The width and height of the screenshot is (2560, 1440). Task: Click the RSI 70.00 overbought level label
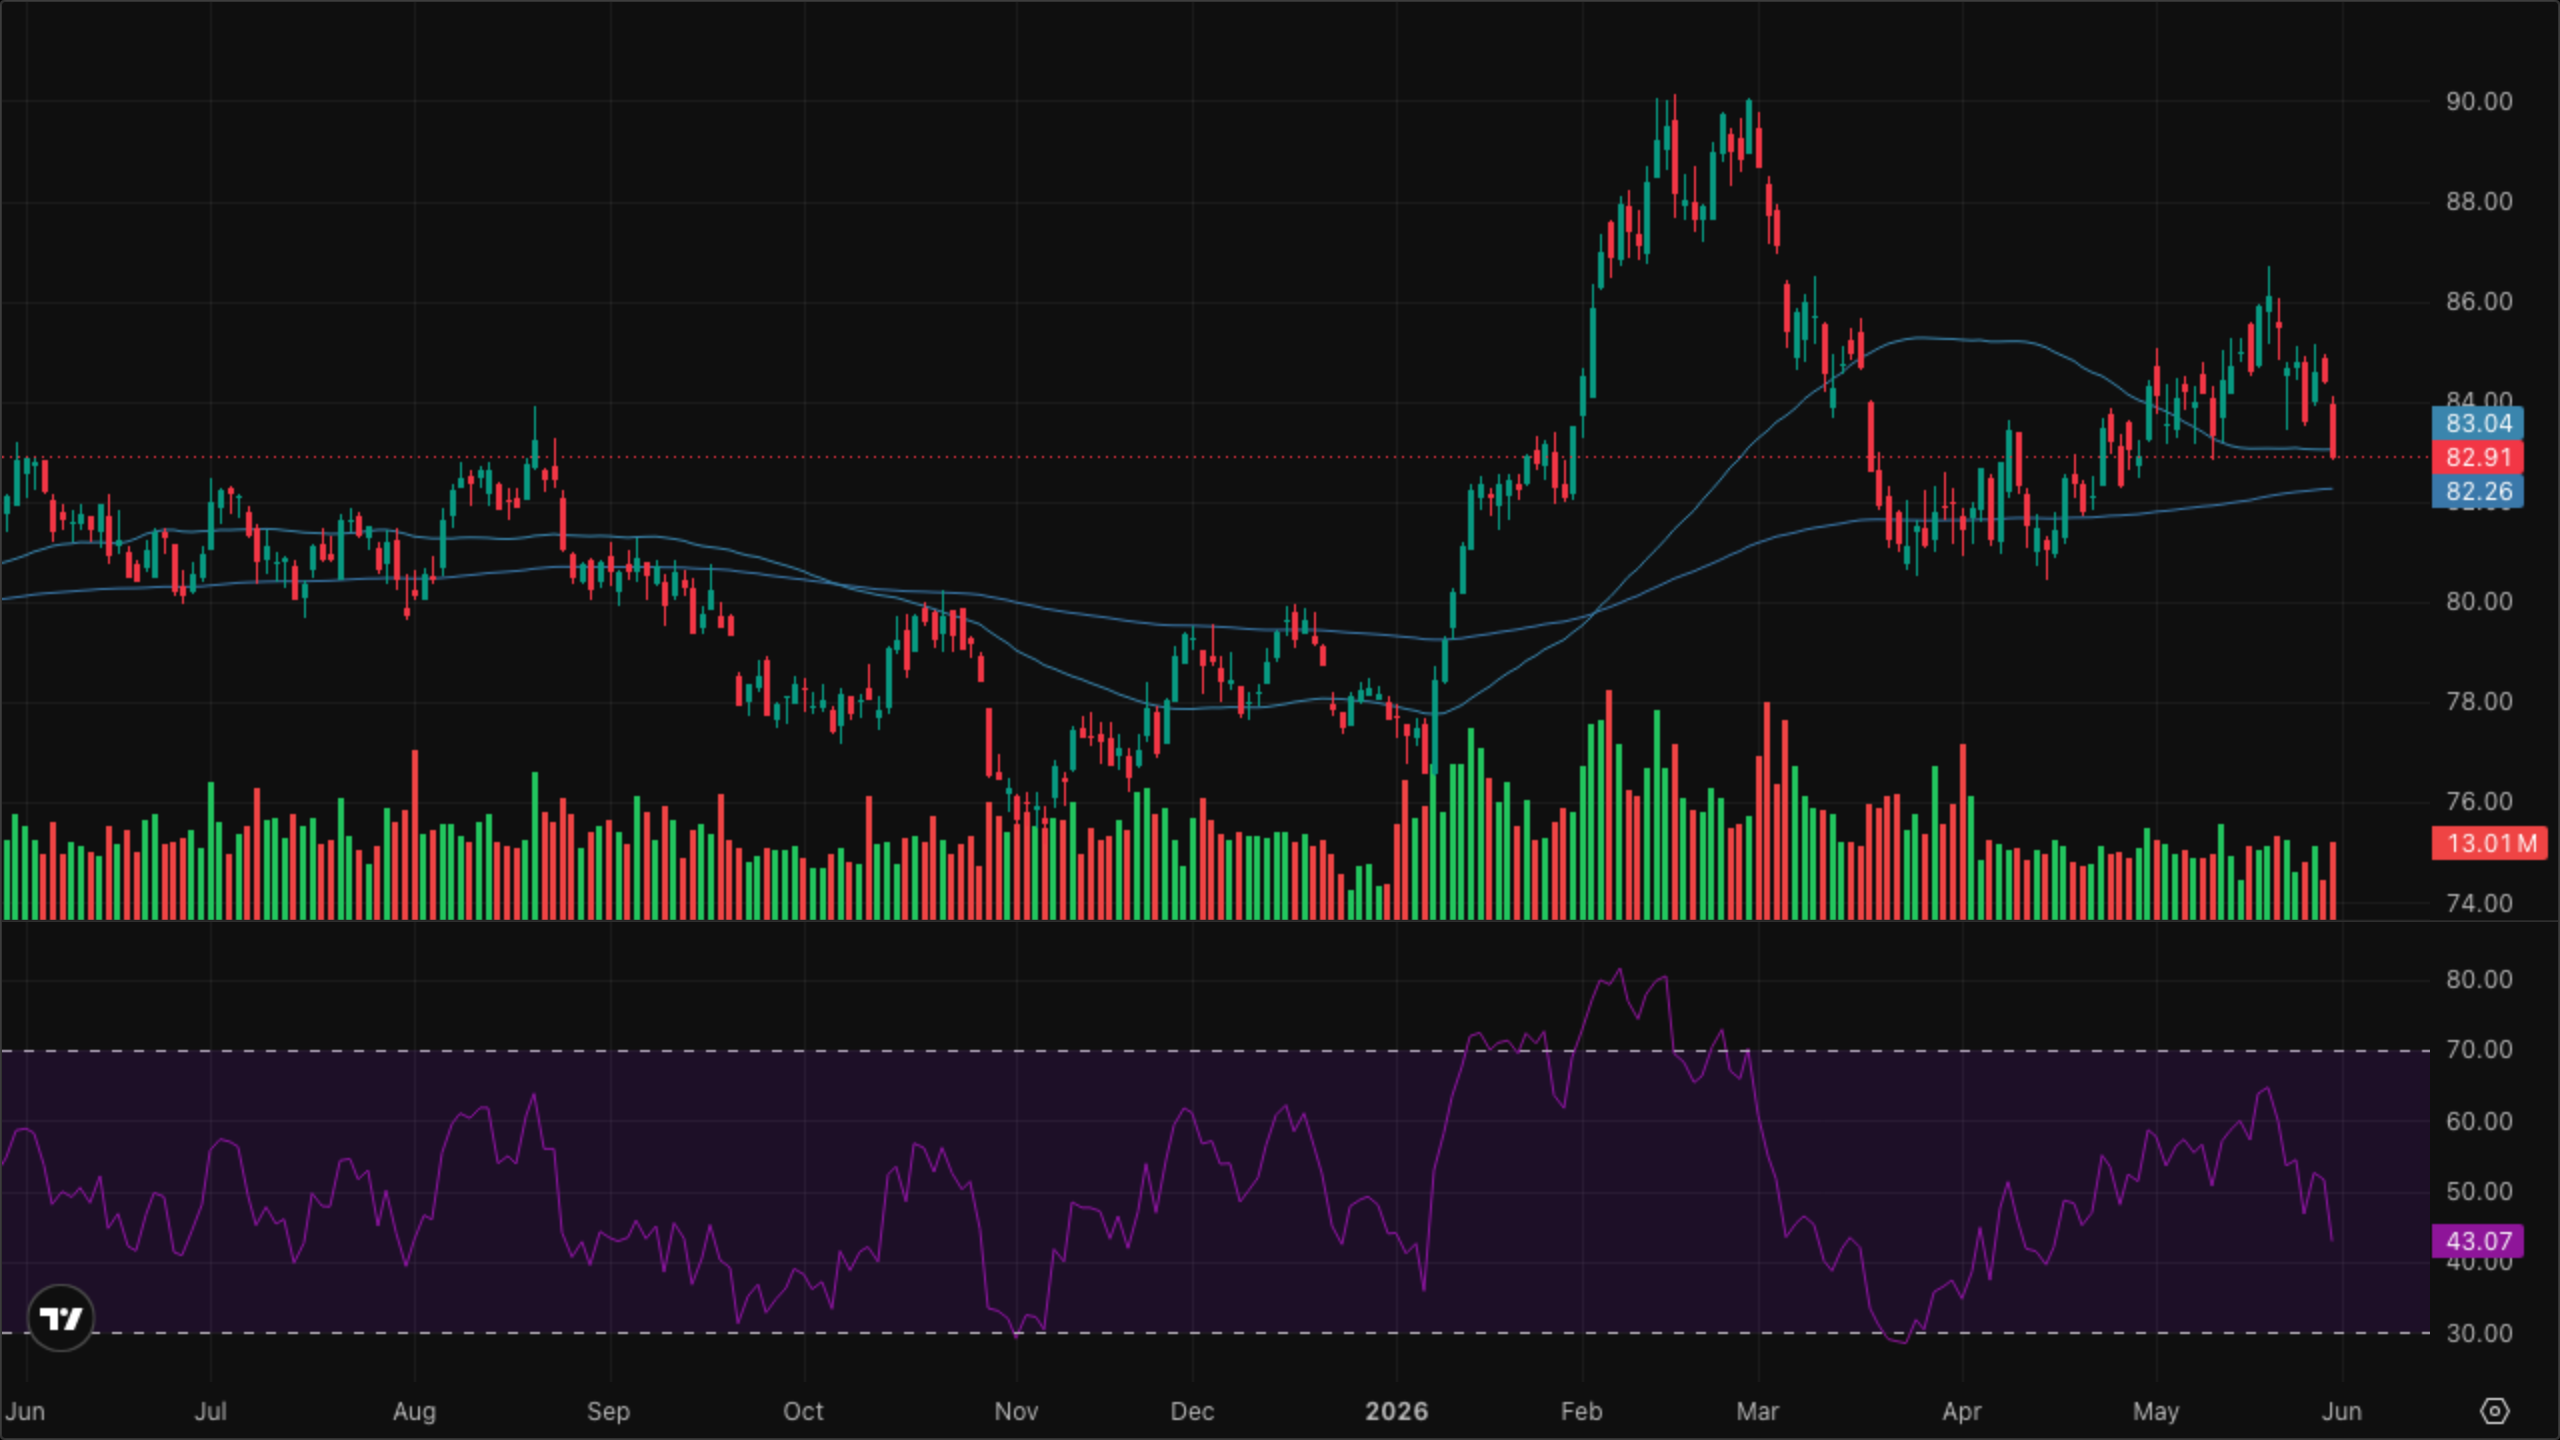(x=2479, y=1049)
